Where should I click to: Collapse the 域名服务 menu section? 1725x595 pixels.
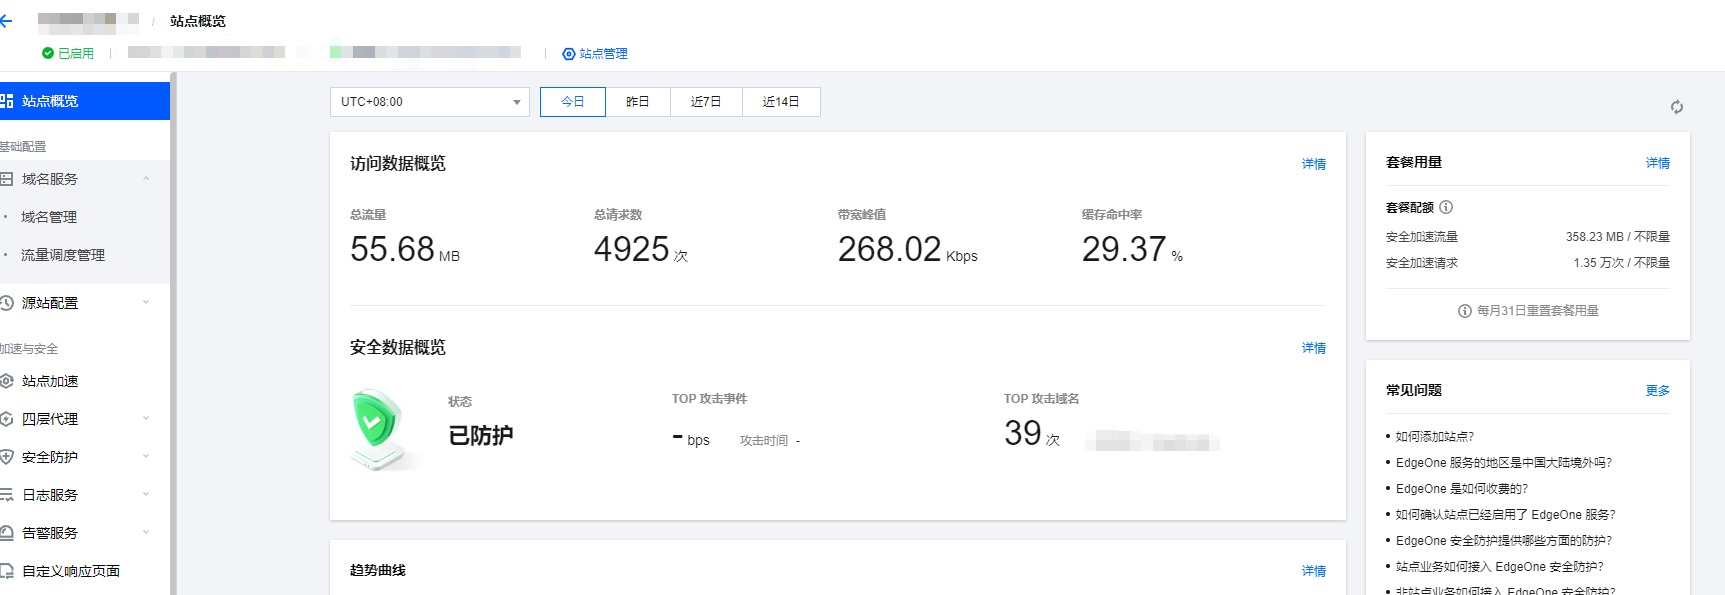point(146,179)
